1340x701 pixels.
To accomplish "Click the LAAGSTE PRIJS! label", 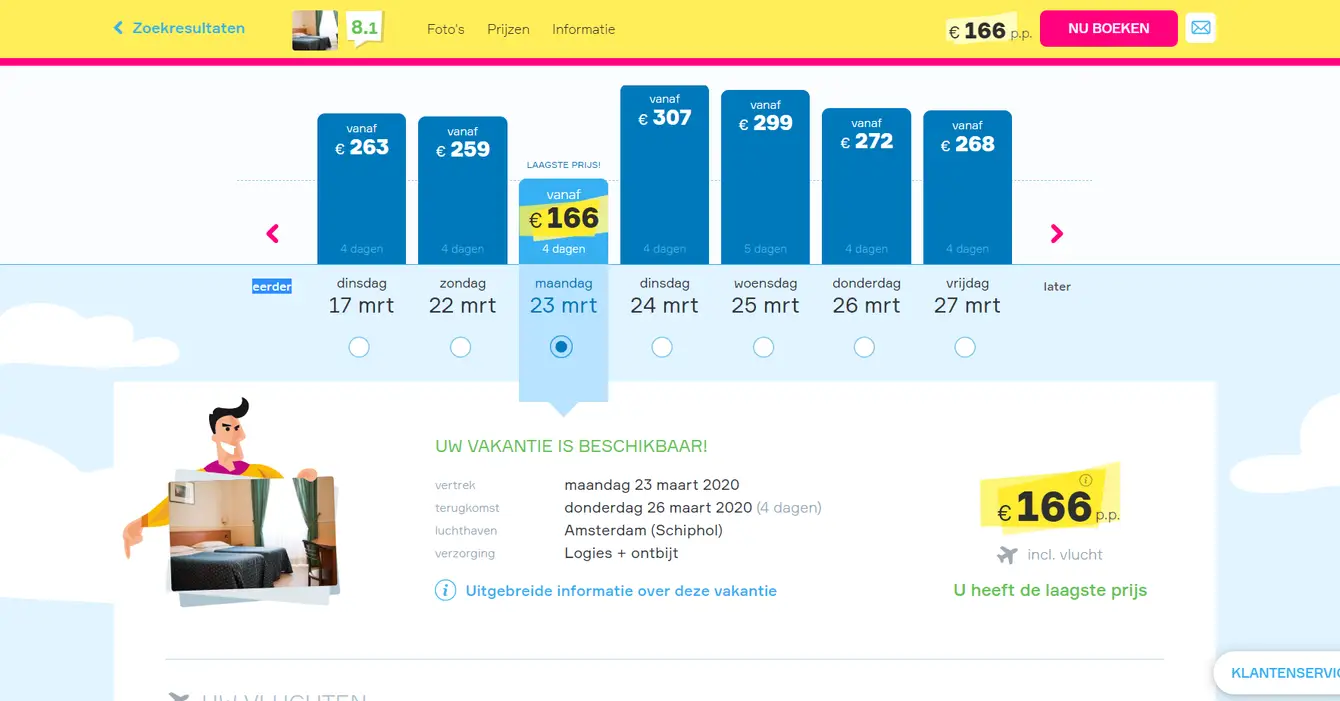I will [x=564, y=165].
